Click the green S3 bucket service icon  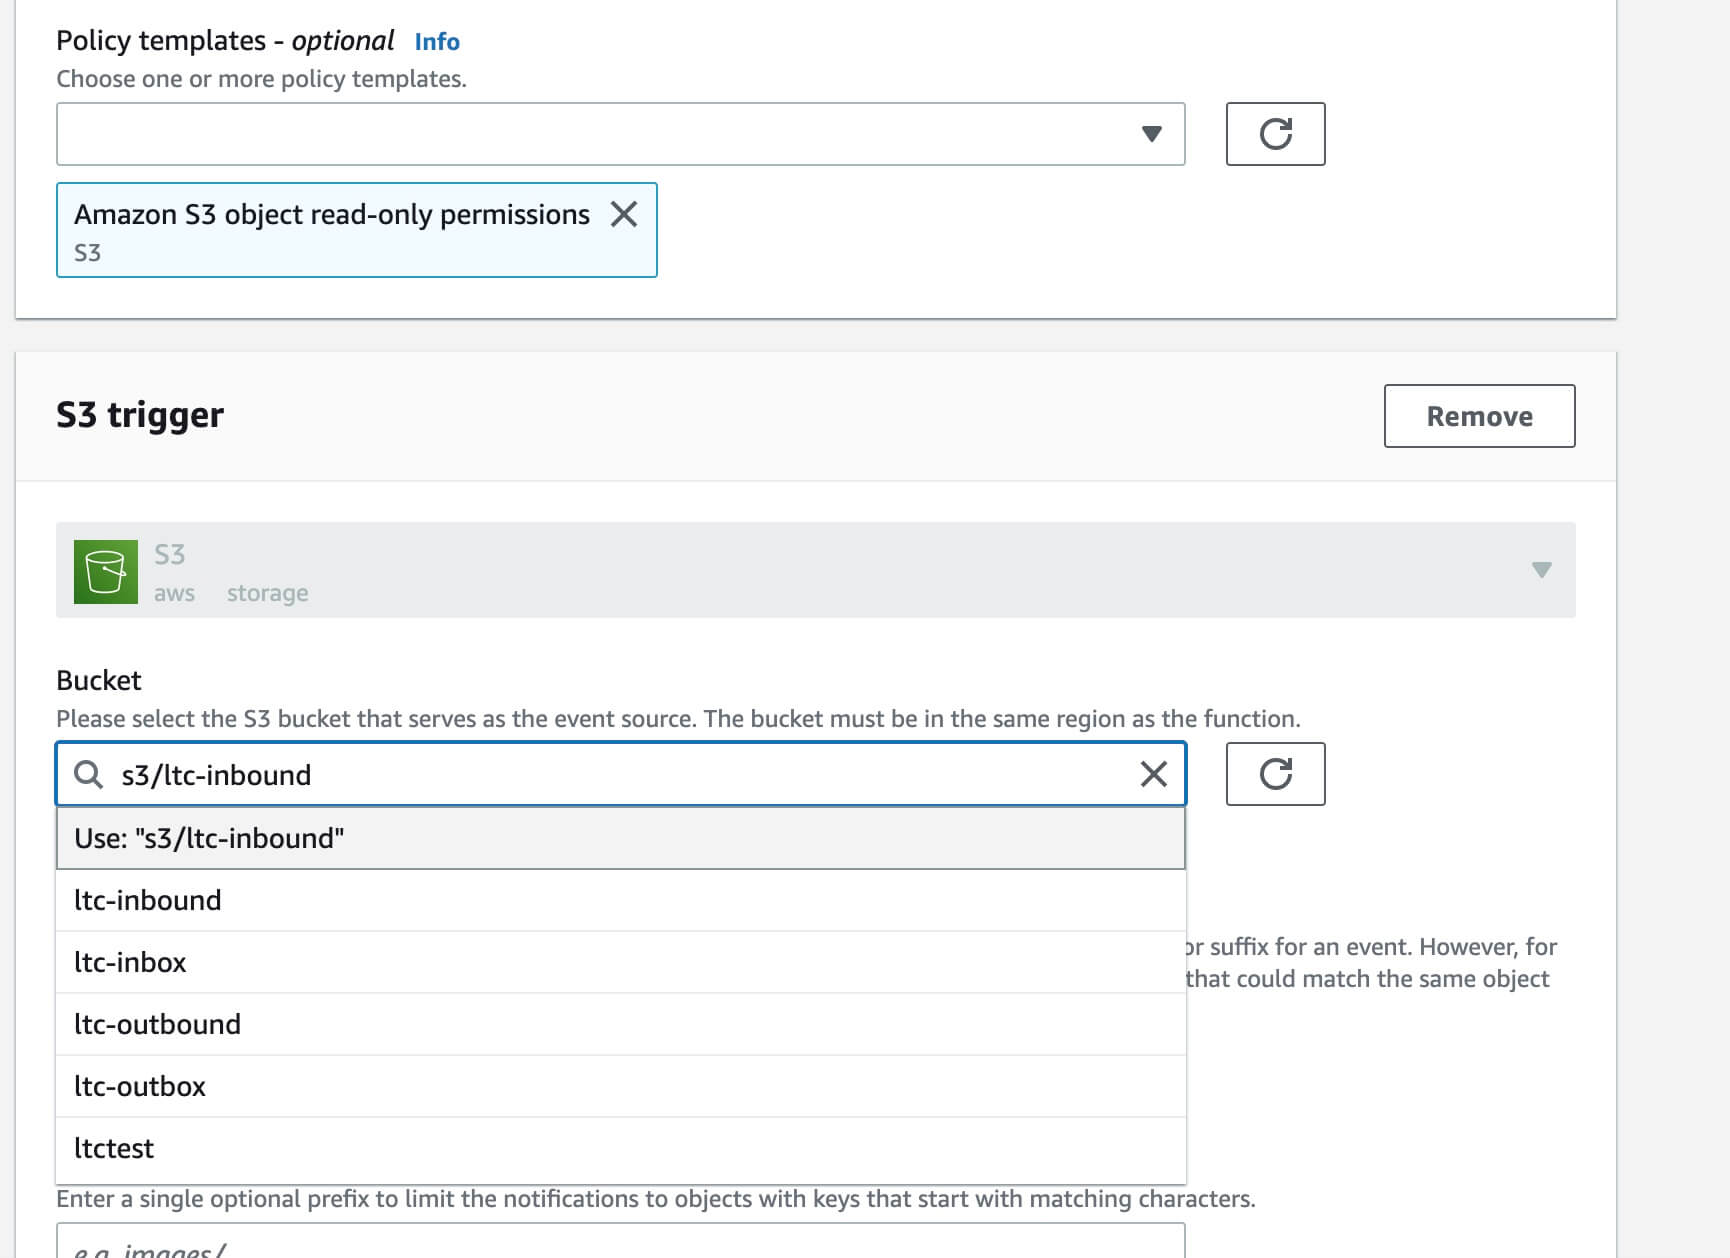(106, 572)
